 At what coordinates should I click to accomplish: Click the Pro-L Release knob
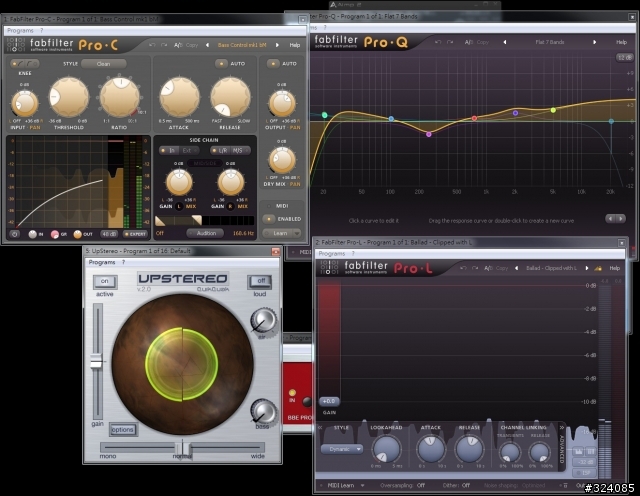[x=469, y=449]
